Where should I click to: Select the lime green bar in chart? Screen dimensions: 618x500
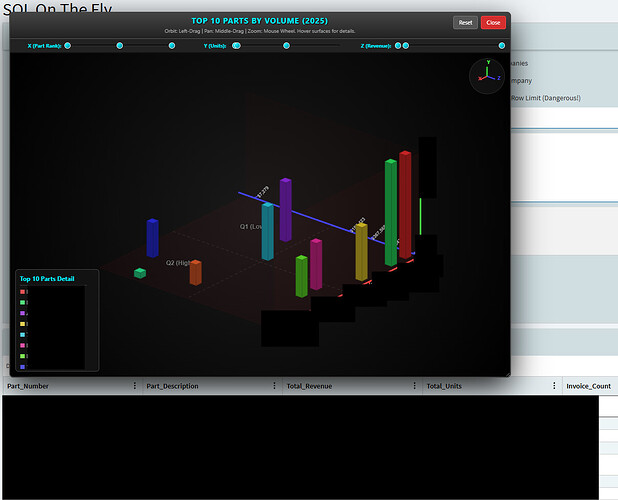point(302,276)
